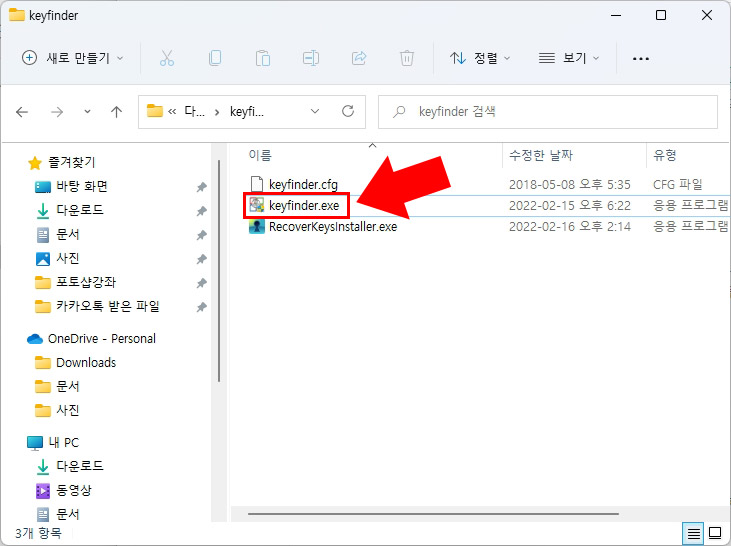Click the file list horizontal scrollbar
Viewport: 731px width, 546px height.
click(433, 514)
